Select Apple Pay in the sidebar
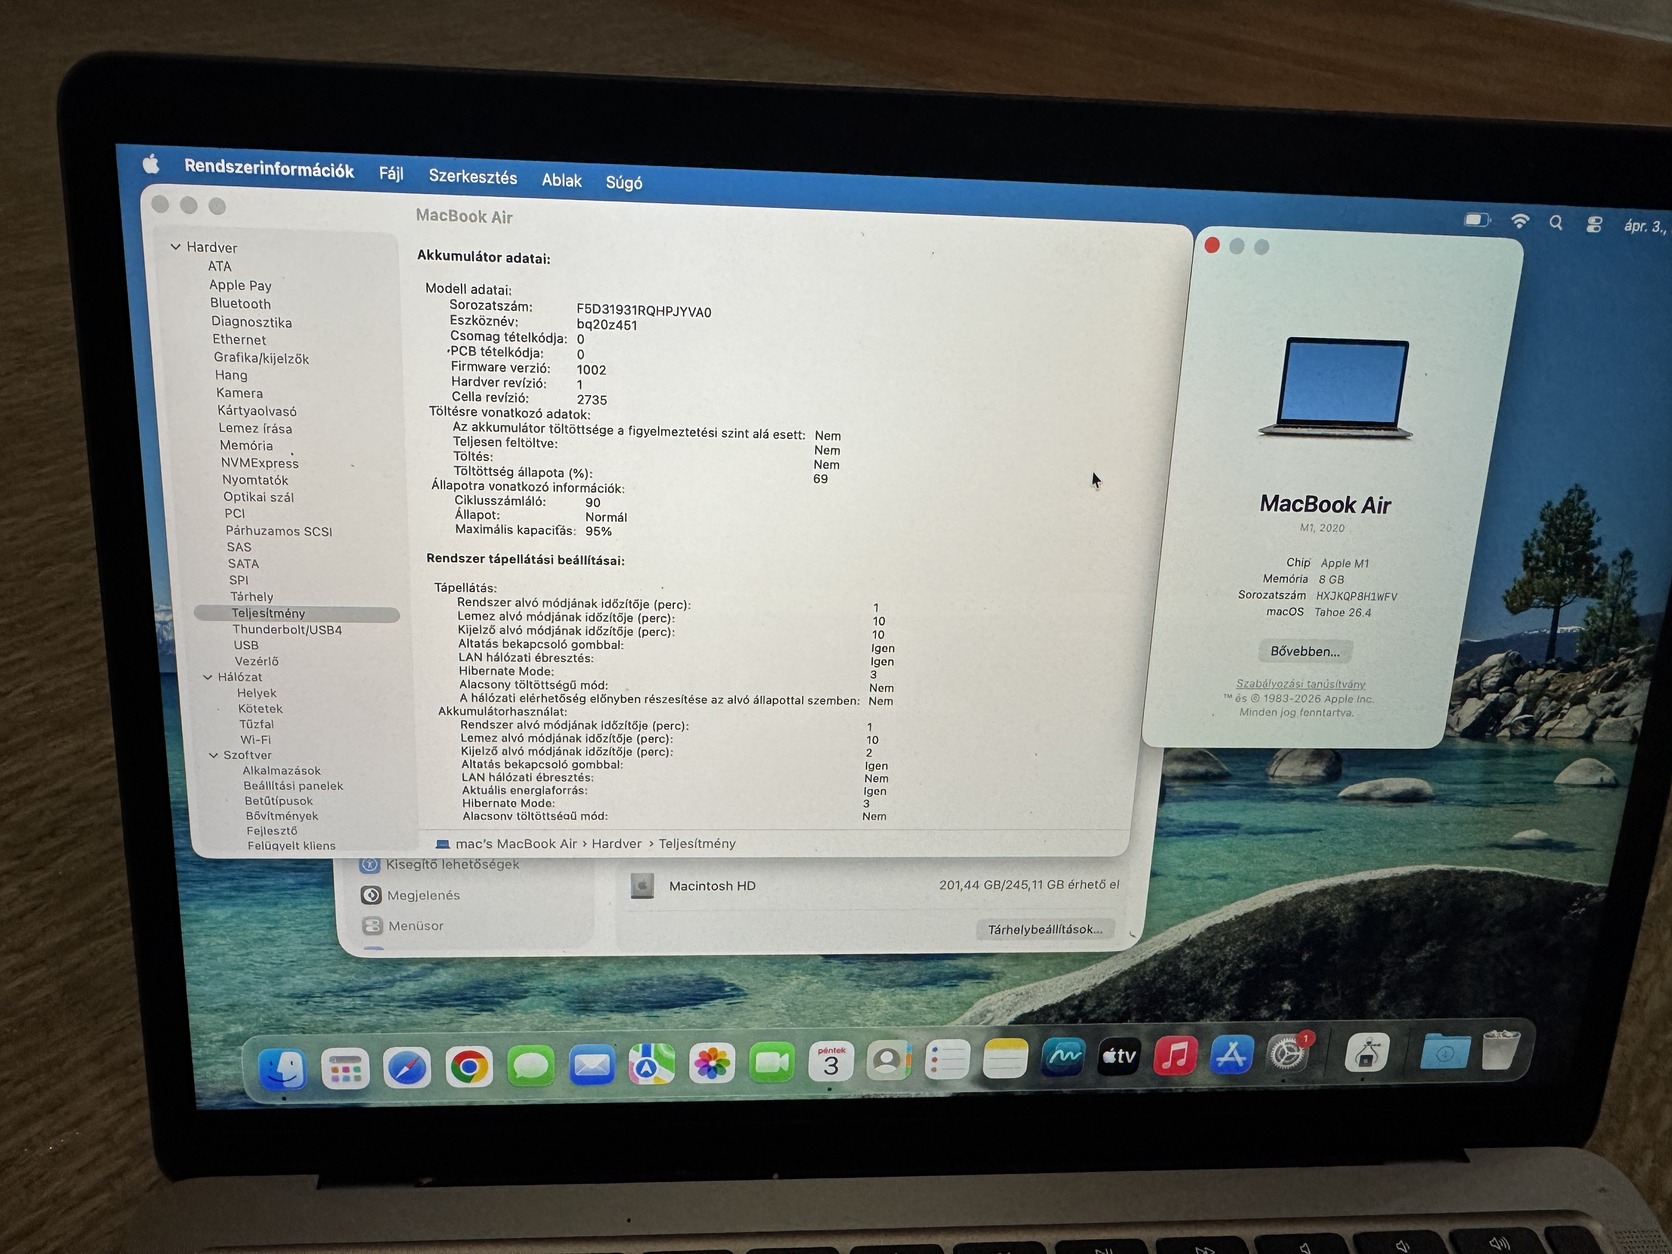Screen dimensions: 1672x1254 point(240,285)
